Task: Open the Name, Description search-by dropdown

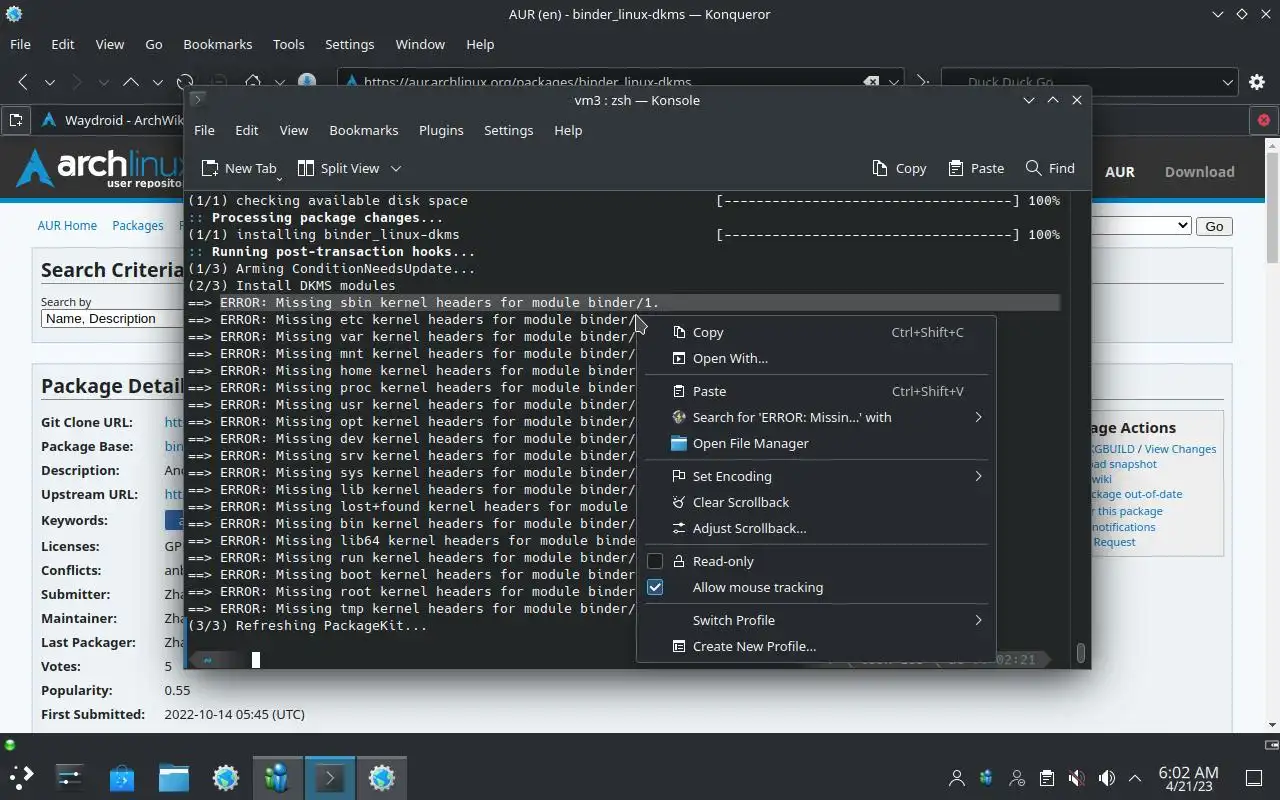Action: tap(112, 318)
